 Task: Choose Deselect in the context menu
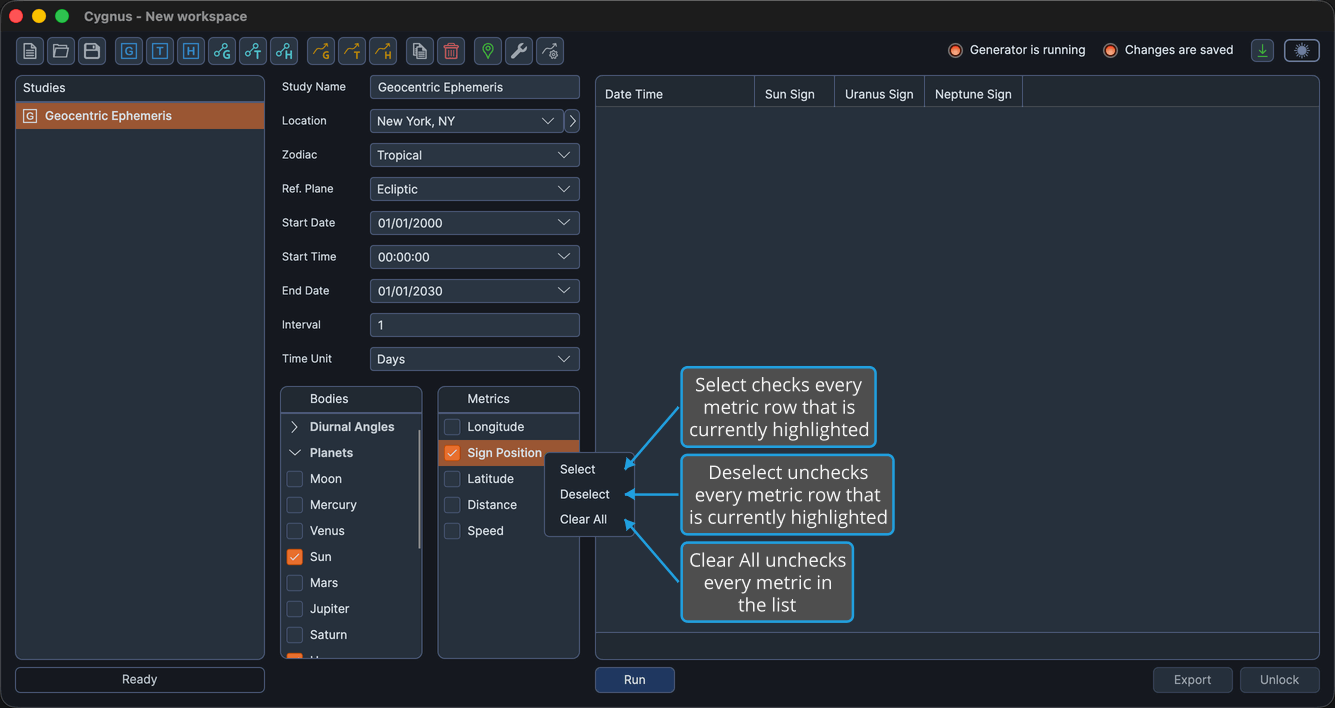coord(589,494)
